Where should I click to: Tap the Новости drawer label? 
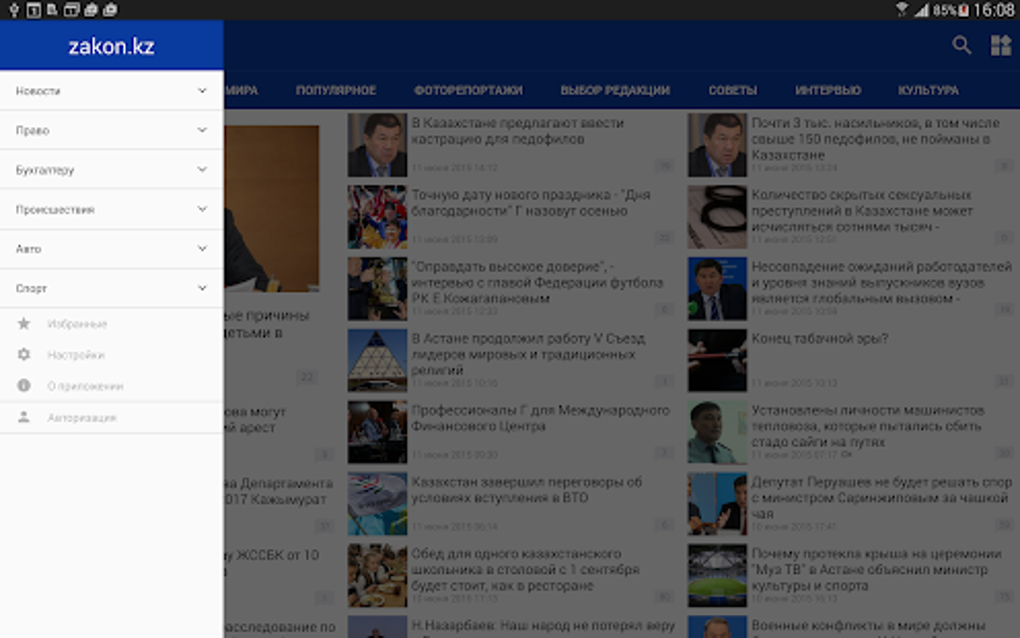click(x=38, y=91)
